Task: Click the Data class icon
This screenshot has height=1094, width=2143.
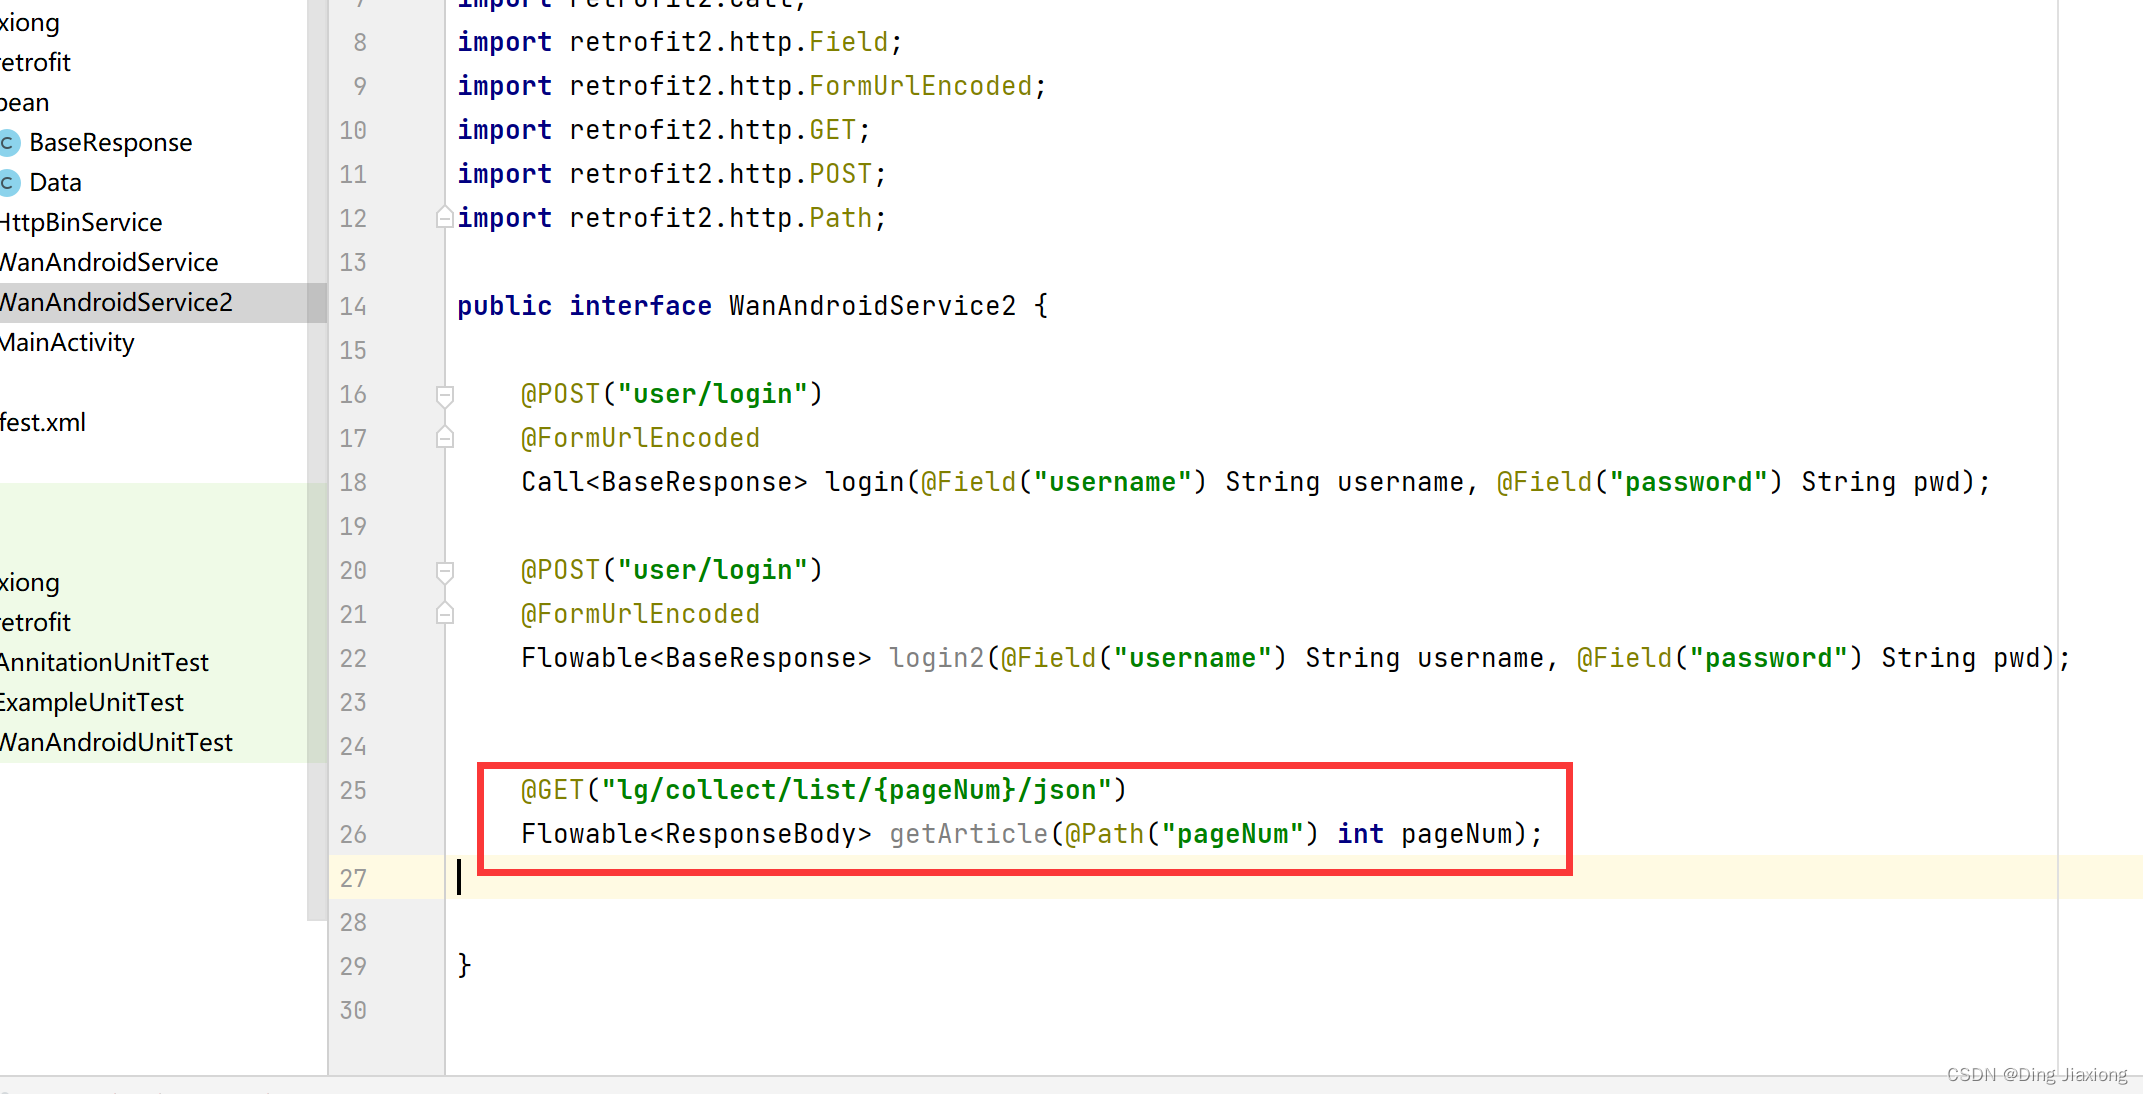Action: pyautogui.click(x=8, y=183)
